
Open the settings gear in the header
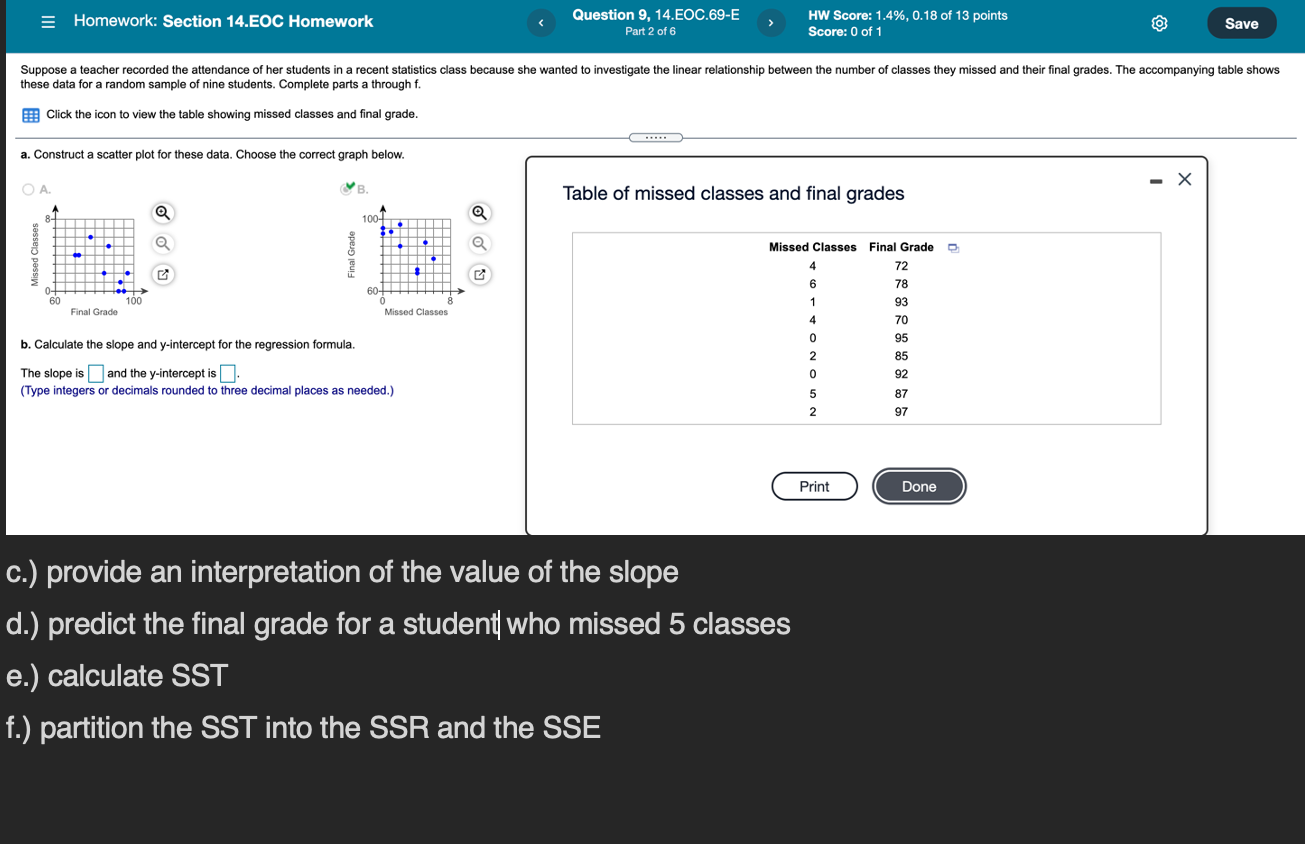click(1159, 22)
